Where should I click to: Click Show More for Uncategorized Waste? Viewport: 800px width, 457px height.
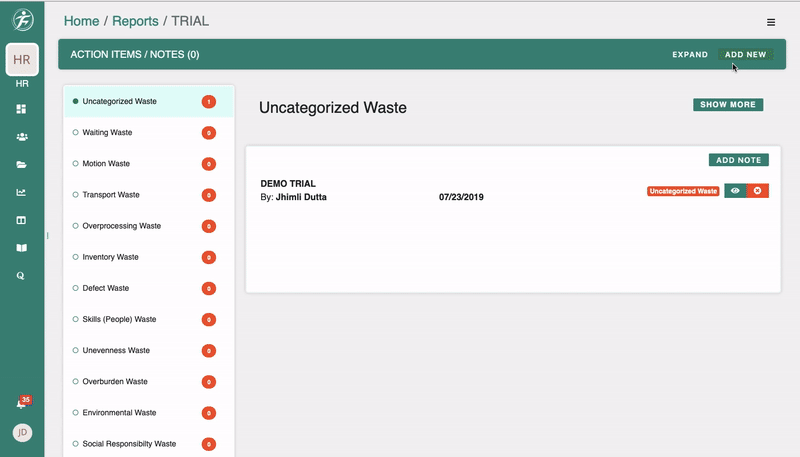tap(728, 104)
